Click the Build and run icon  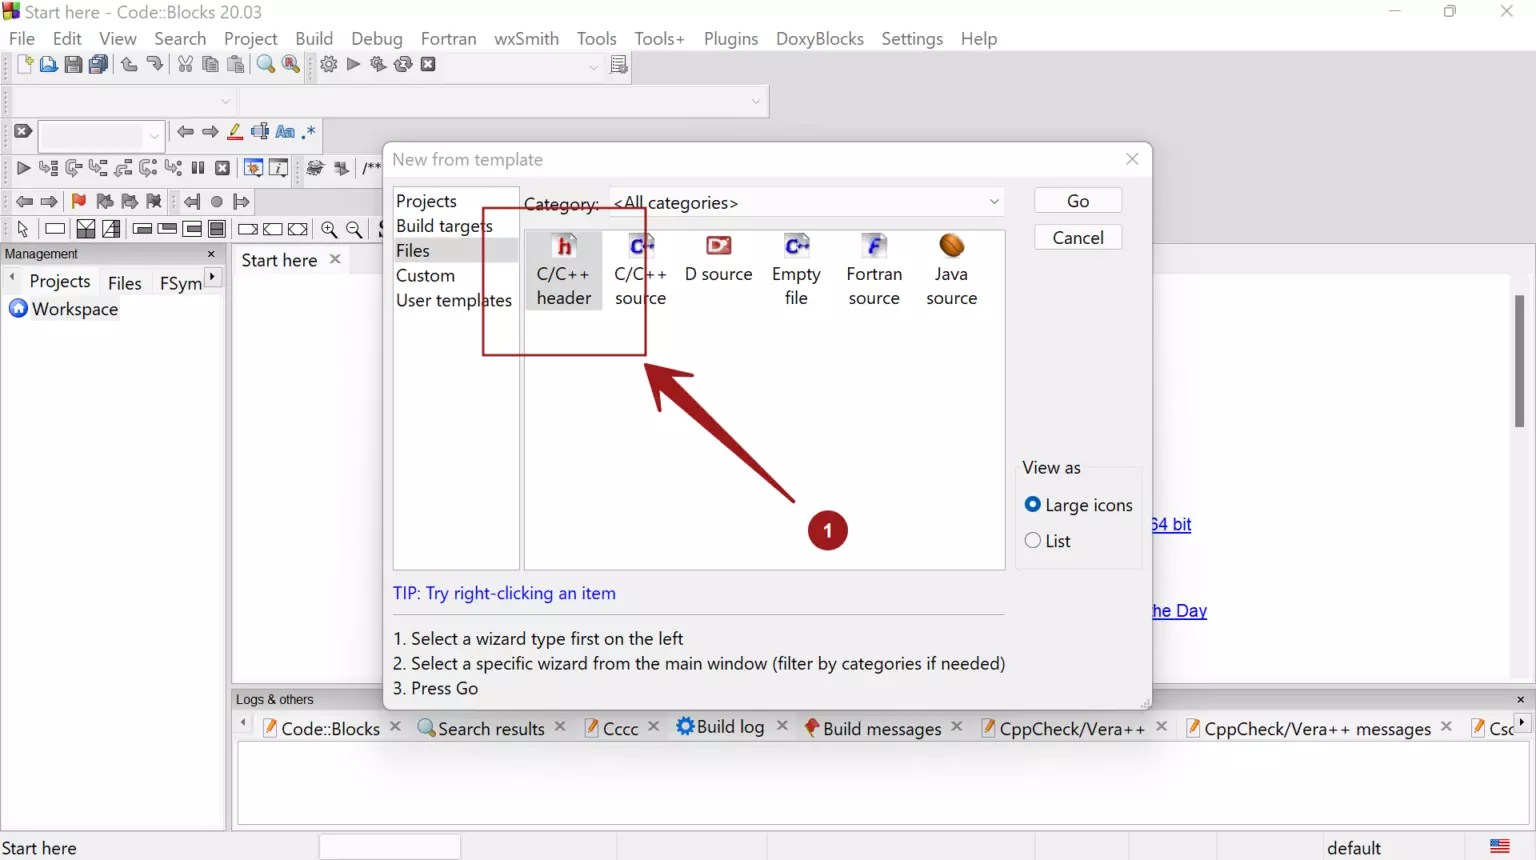coord(378,65)
